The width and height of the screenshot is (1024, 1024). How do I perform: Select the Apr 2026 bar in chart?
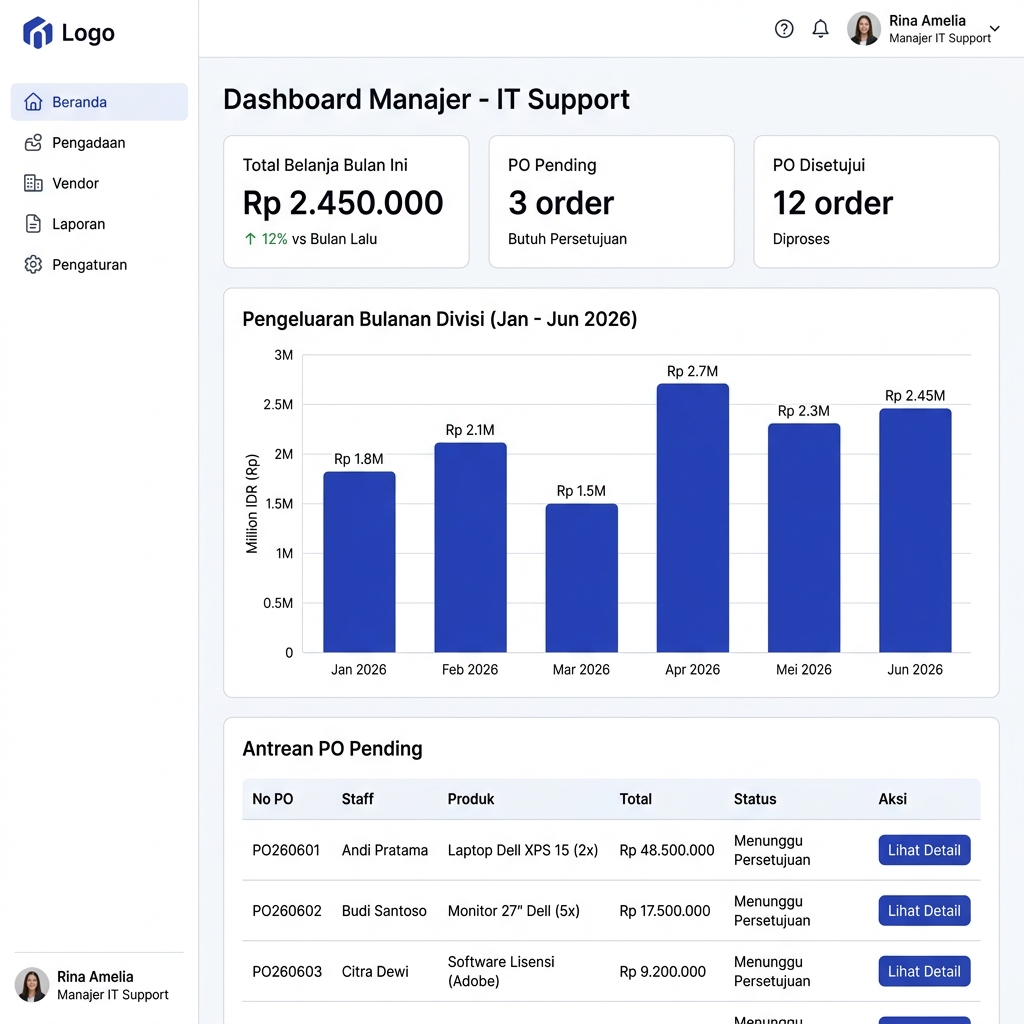pyautogui.click(x=693, y=518)
